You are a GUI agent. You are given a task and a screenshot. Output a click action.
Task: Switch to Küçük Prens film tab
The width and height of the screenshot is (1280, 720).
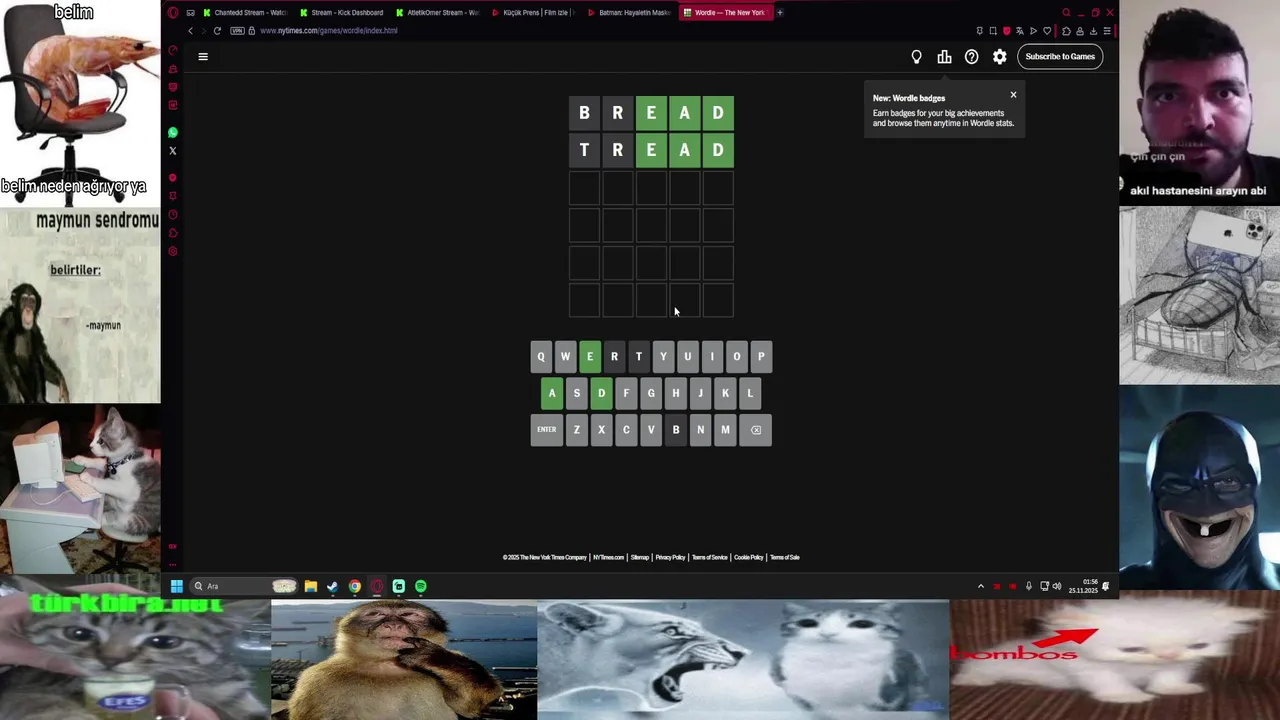click(533, 13)
